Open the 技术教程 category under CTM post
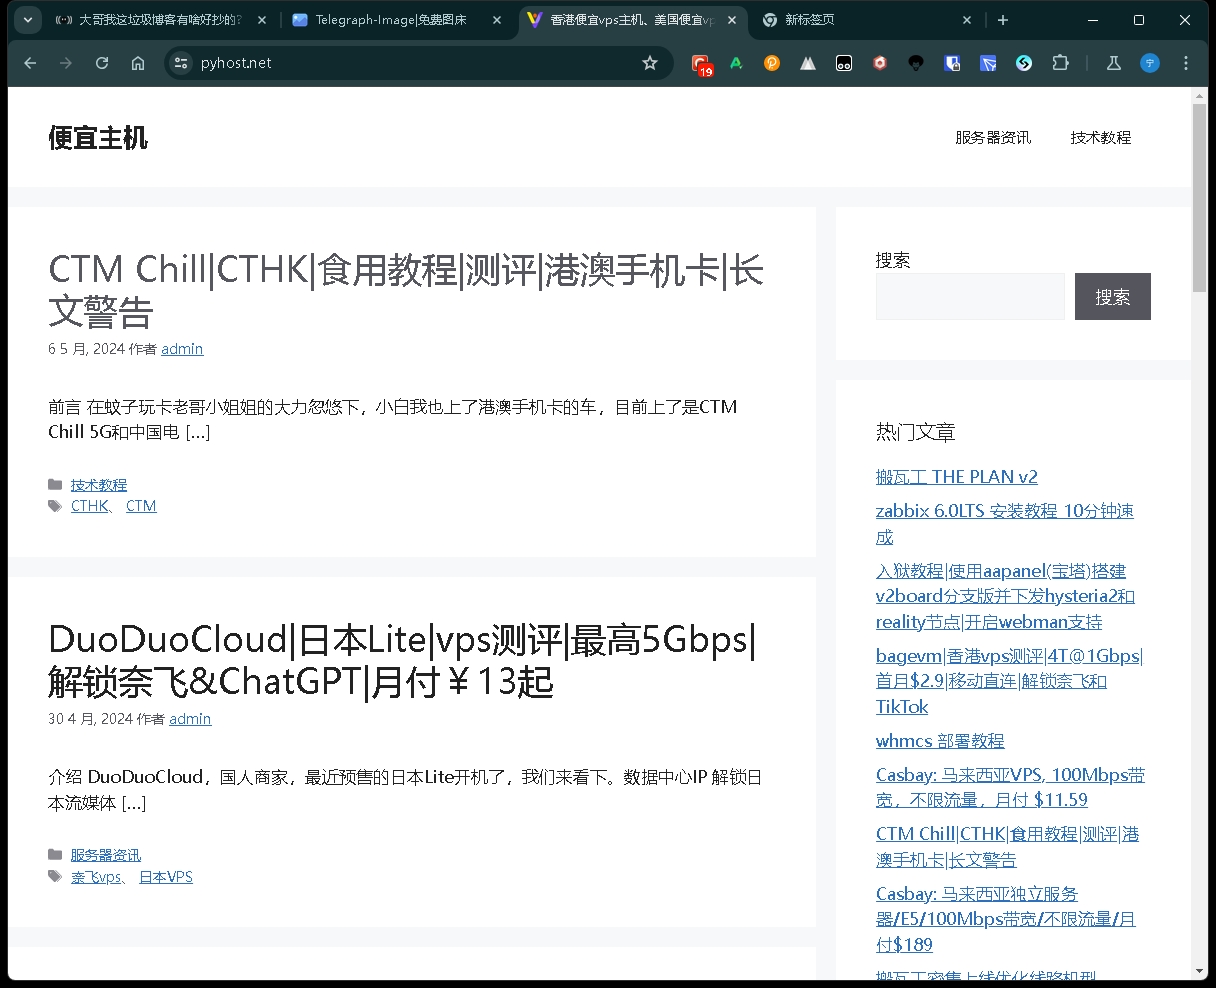Viewport: 1216px width, 988px height. (99, 485)
